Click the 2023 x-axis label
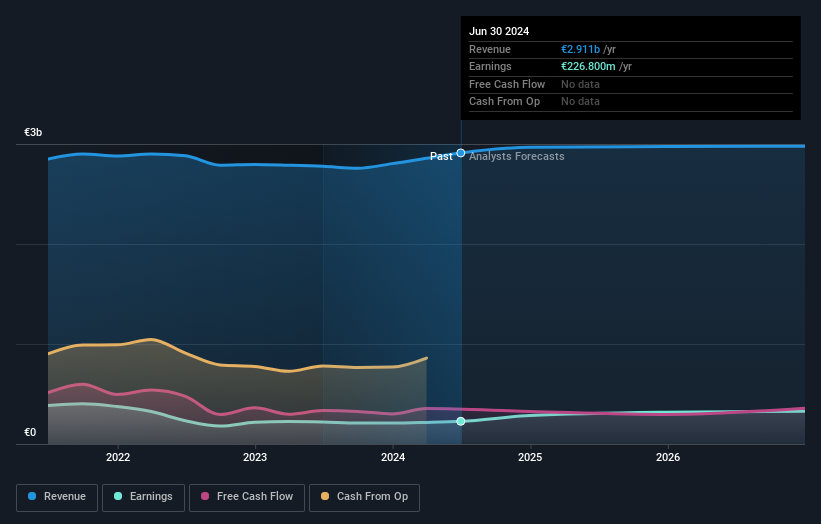 (x=255, y=457)
